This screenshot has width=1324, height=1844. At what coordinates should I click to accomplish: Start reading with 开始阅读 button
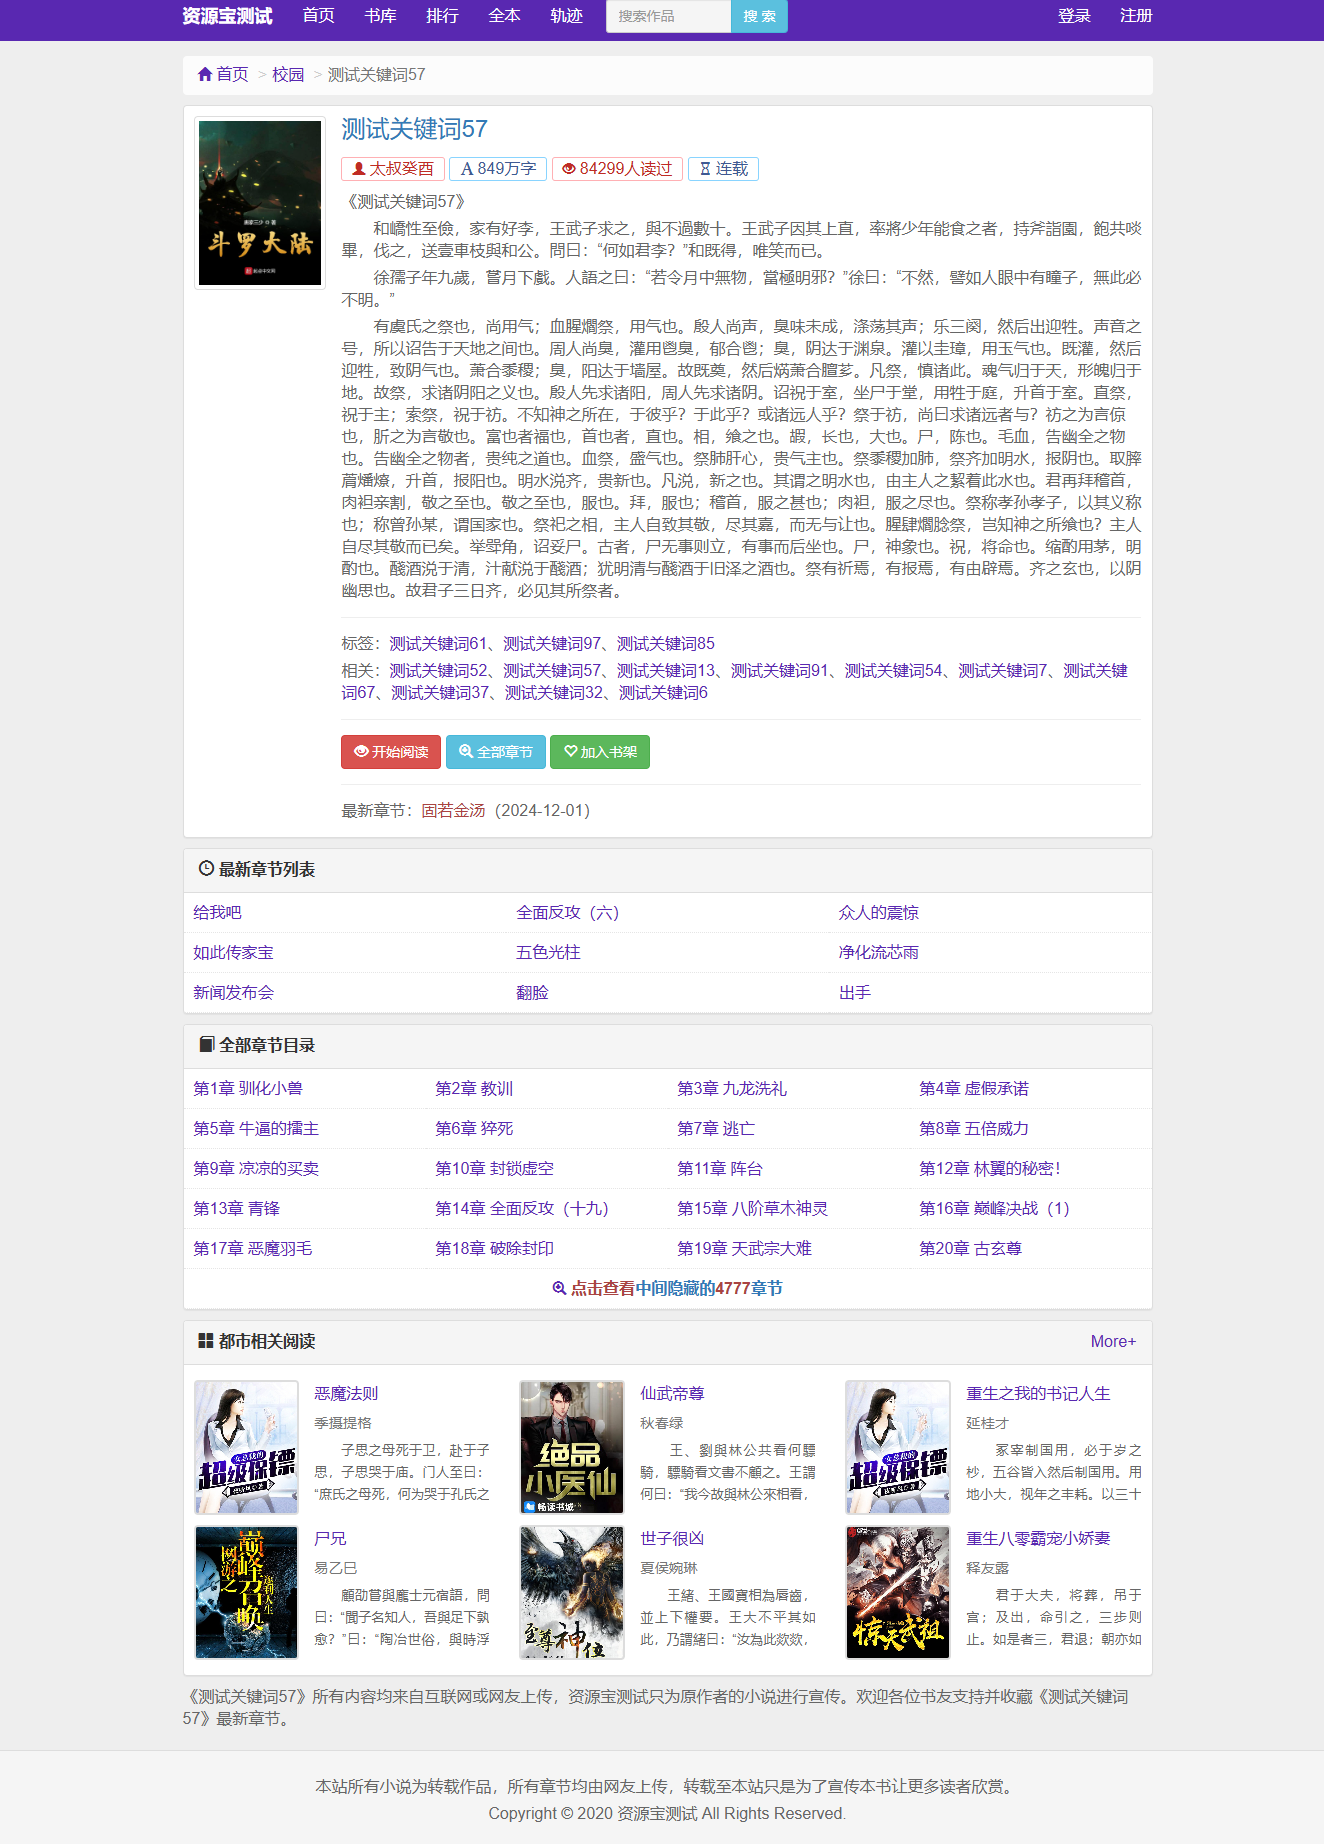[391, 752]
